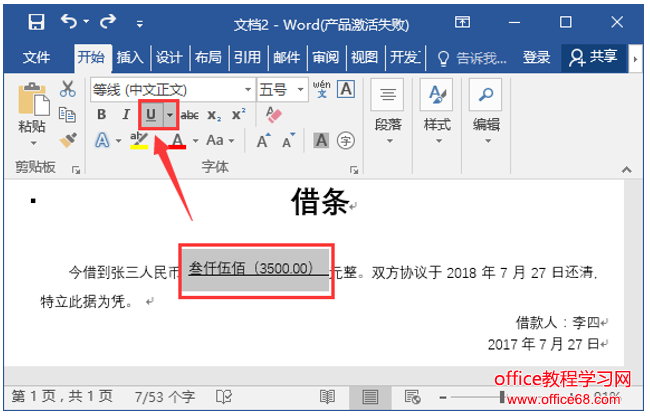Switch to the 开始 tab
This screenshot has height=416, width=650.
[x=91, y=57]
